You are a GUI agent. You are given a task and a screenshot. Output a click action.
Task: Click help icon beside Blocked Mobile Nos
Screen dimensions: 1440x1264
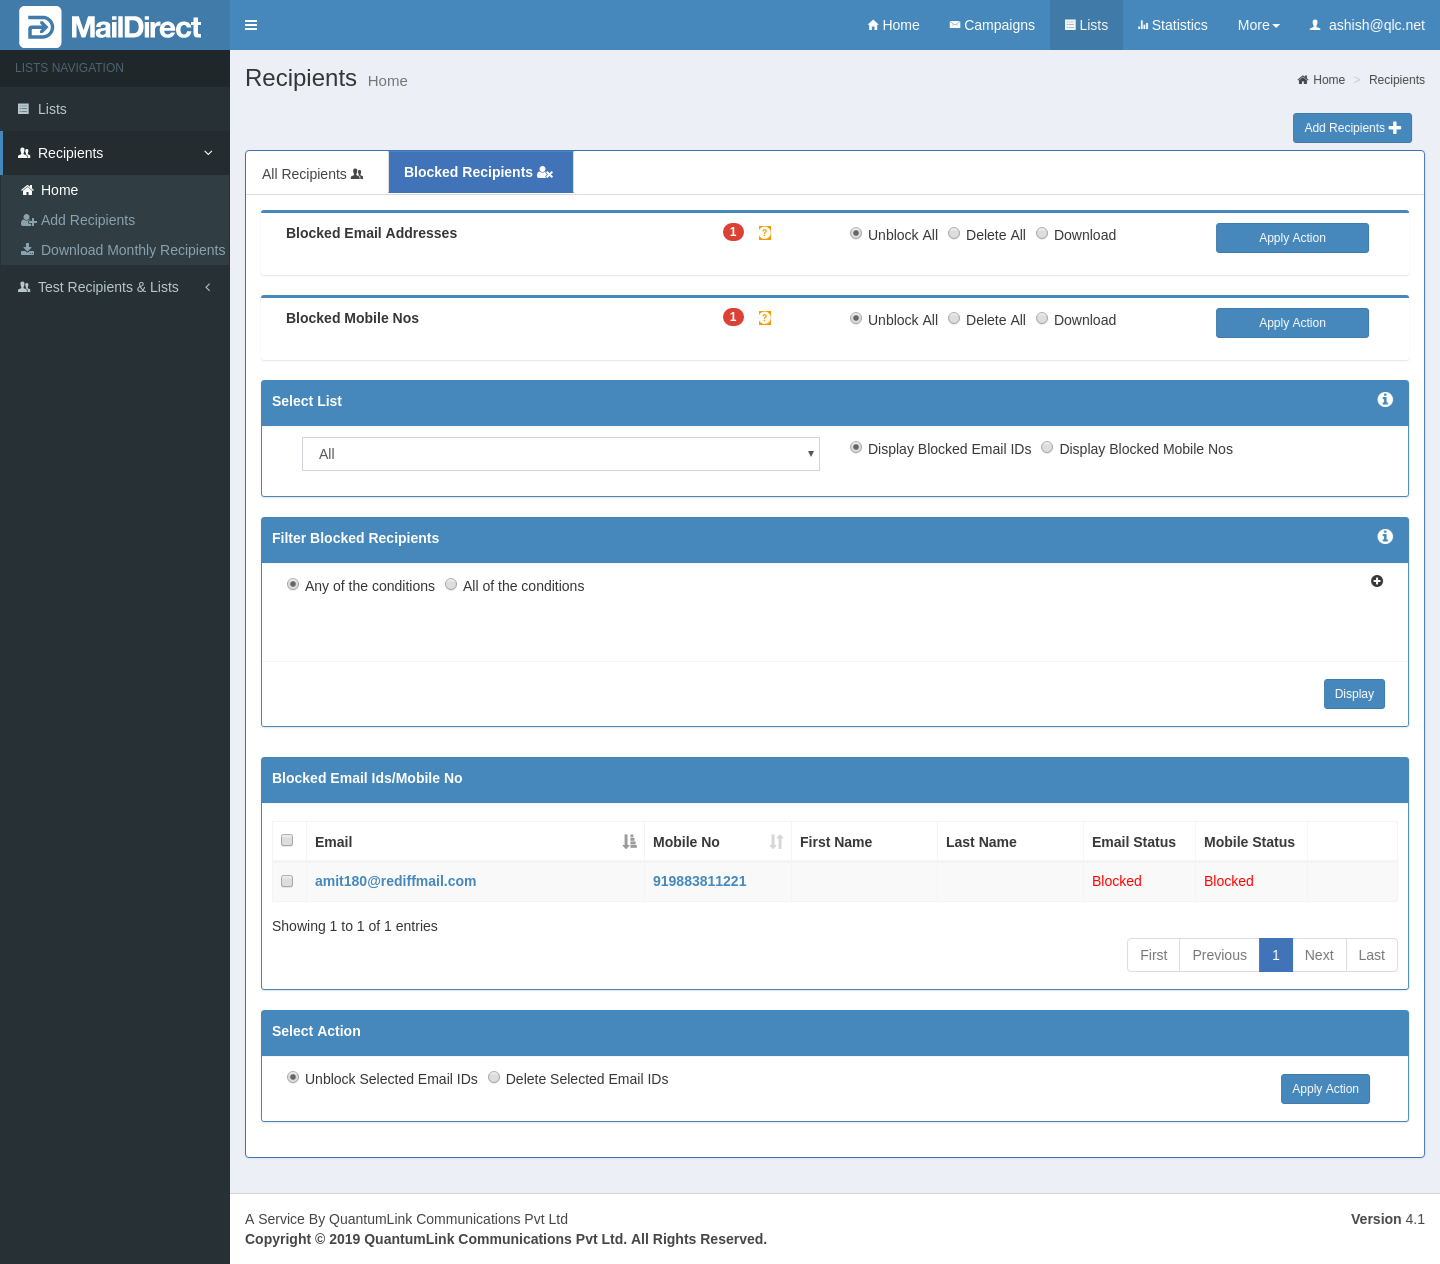(x=765, y=318)
